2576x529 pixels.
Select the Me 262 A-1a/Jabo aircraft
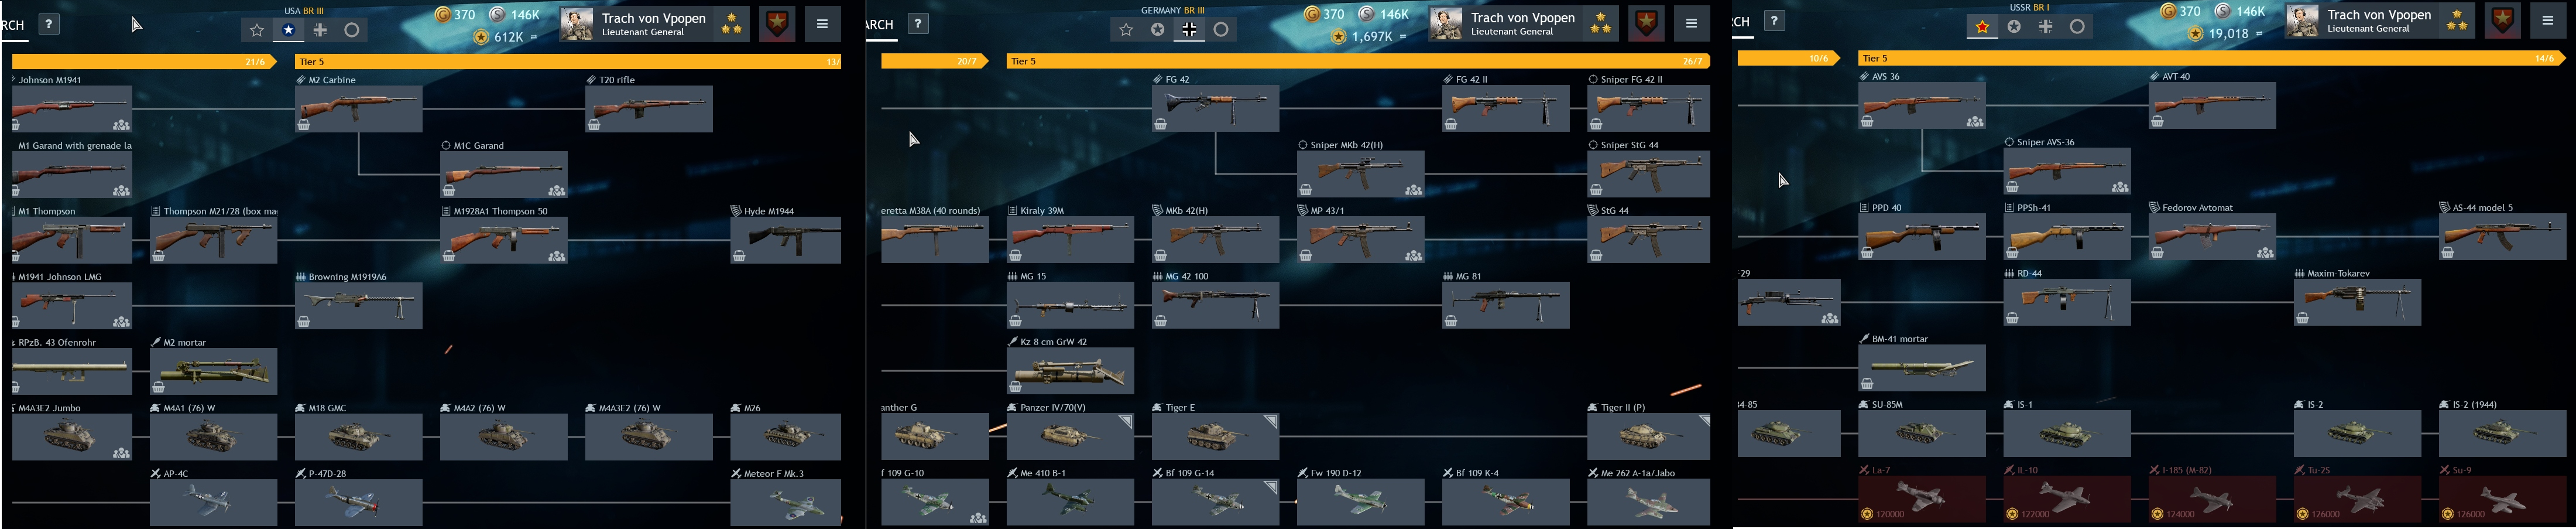click(x=1648, y=502)
